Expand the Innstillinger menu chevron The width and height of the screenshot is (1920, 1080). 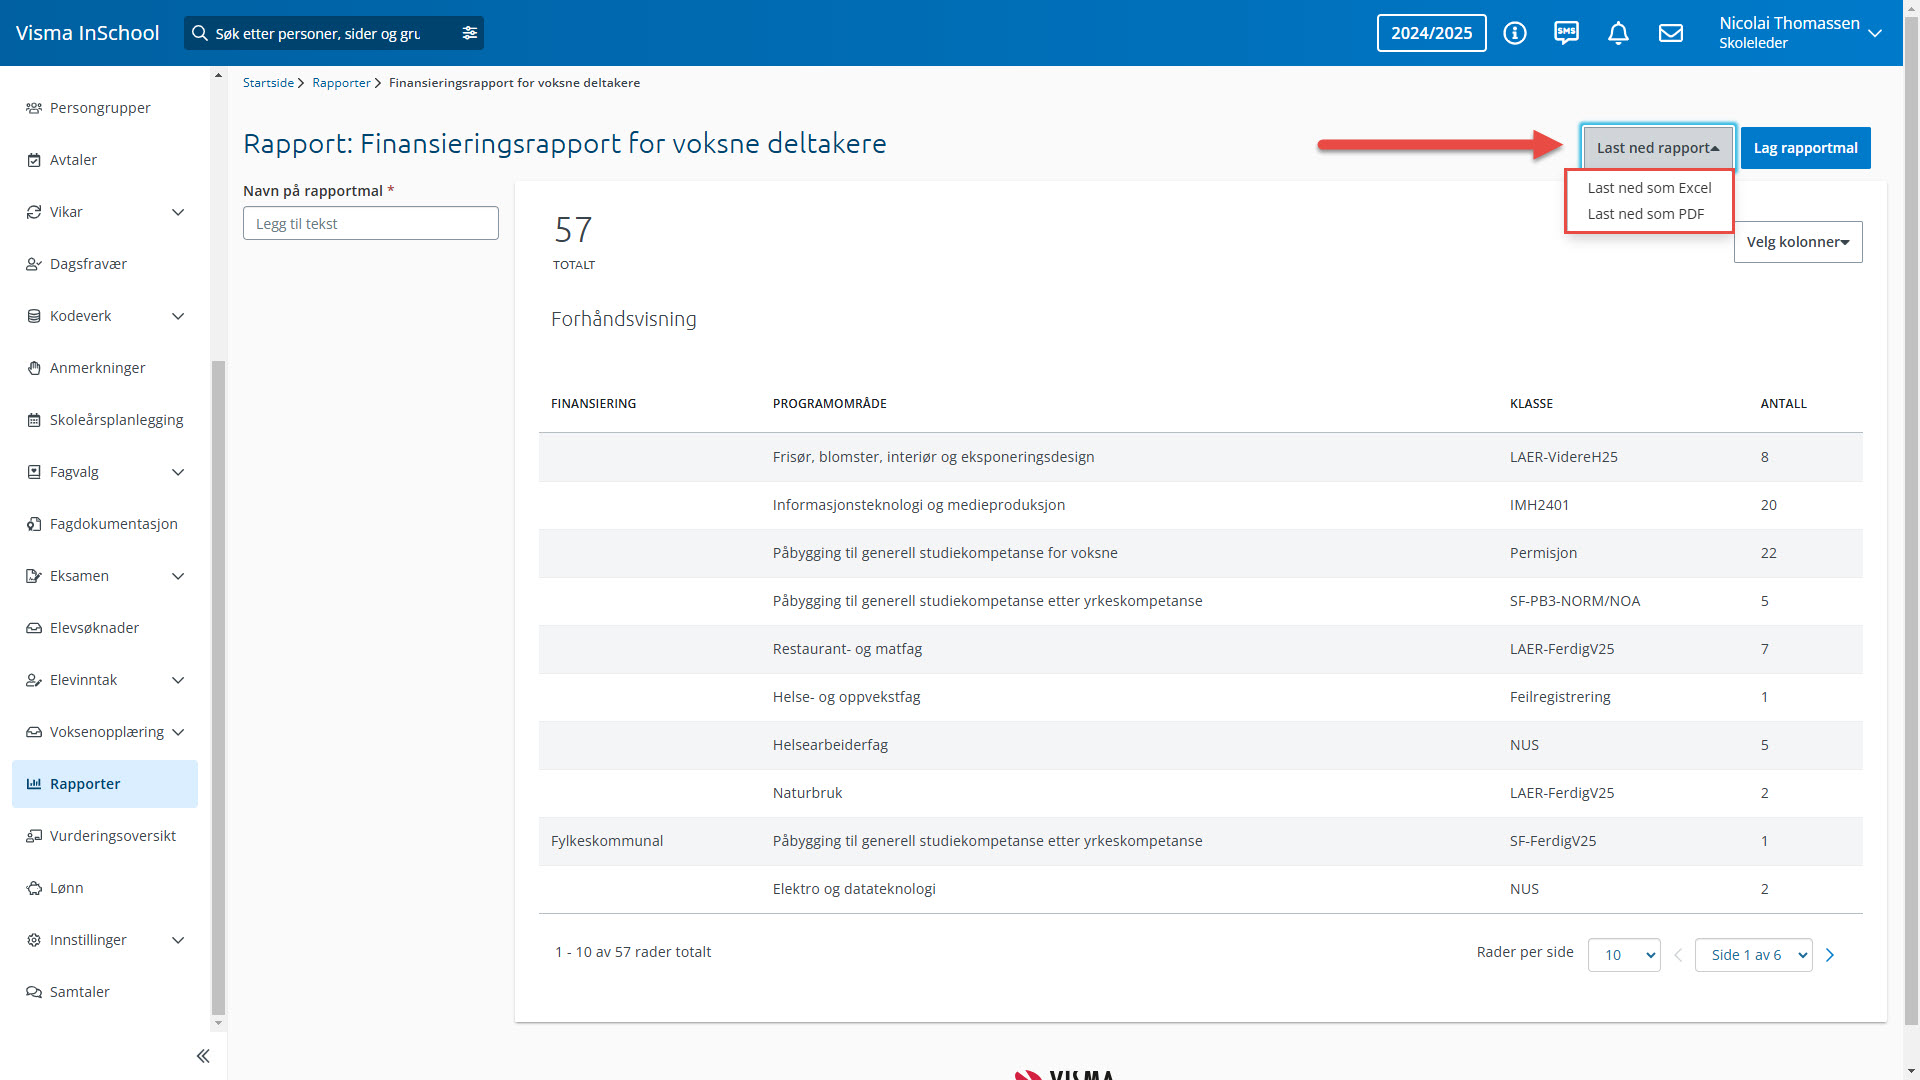coord(178,940)
